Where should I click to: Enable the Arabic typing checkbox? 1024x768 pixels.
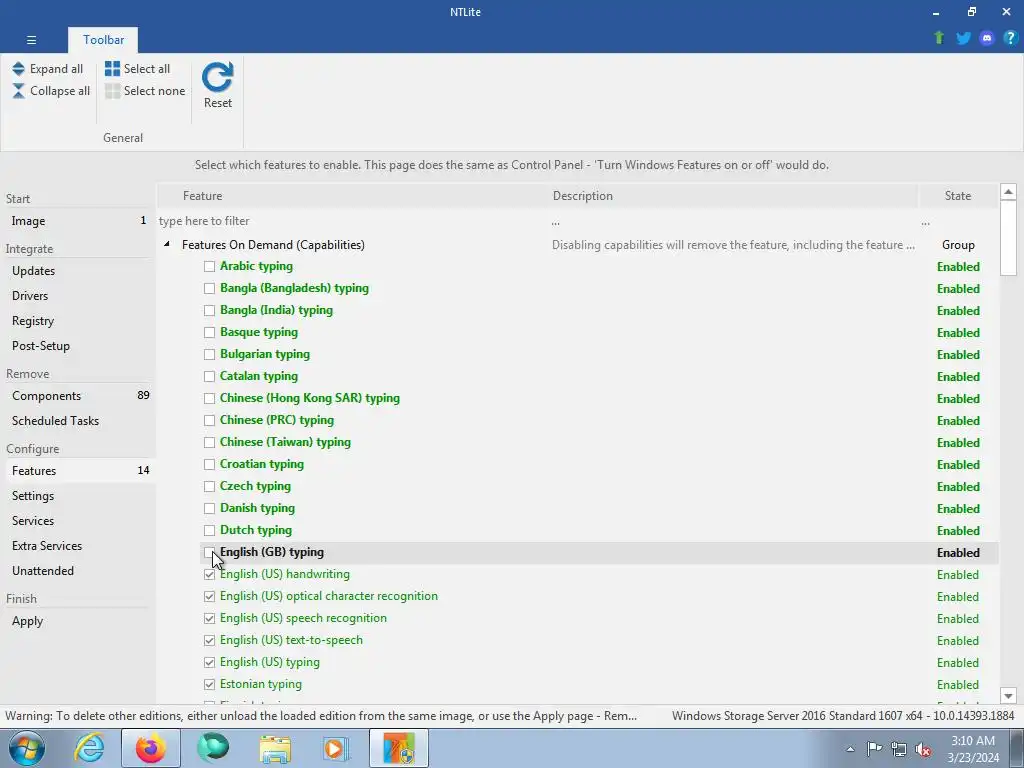pyautogui.click(x=209, y=266)
